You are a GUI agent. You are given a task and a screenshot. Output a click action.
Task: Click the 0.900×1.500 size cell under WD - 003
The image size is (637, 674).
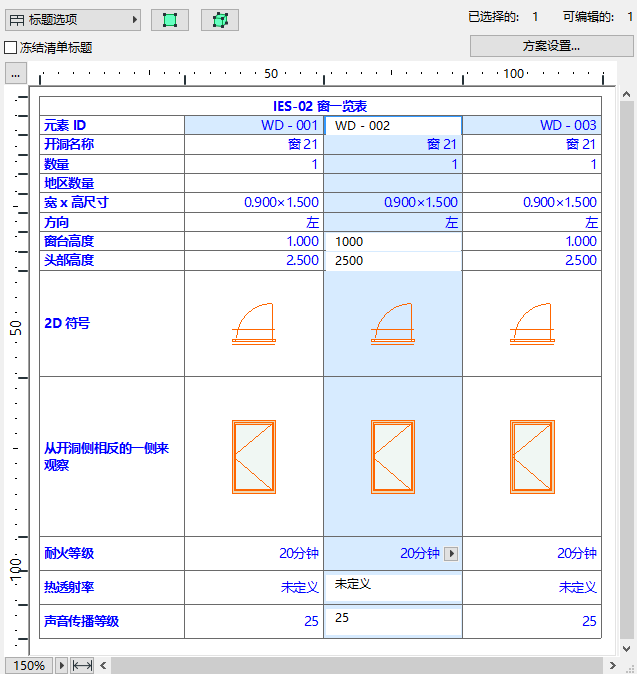point(532,202)
